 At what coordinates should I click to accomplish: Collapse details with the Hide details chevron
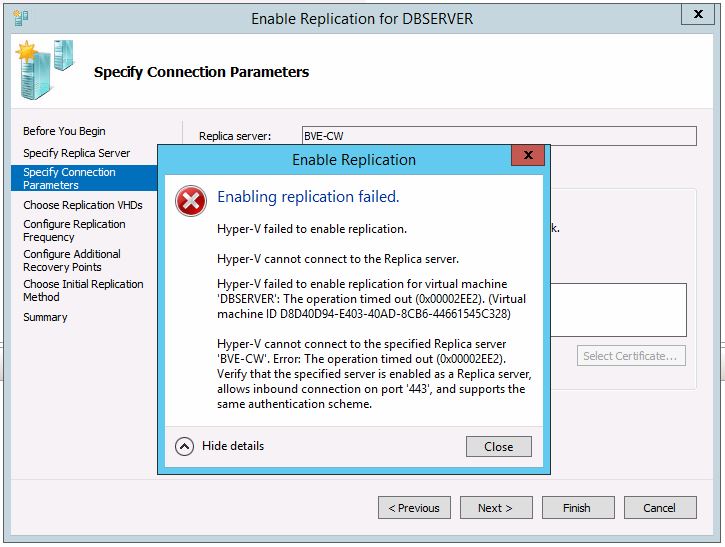coord(184,446)
